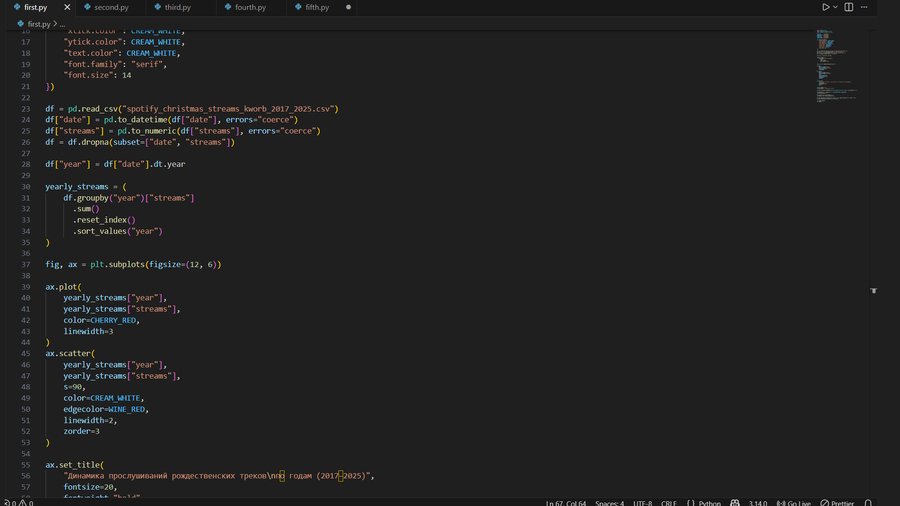Change file encoding UTF-8

click(642, 503)
